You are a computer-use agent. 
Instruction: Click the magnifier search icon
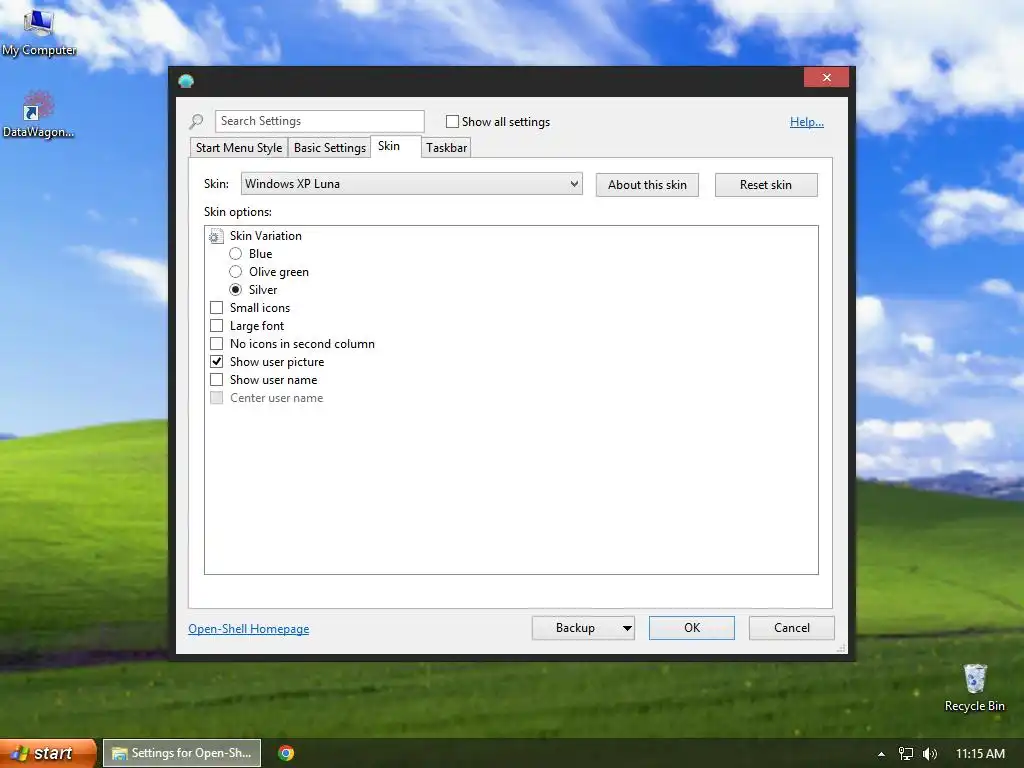[196, 121]
